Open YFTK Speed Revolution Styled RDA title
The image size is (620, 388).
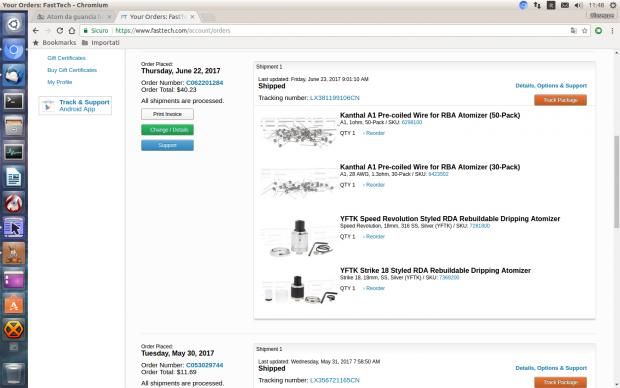click(450, 219)
